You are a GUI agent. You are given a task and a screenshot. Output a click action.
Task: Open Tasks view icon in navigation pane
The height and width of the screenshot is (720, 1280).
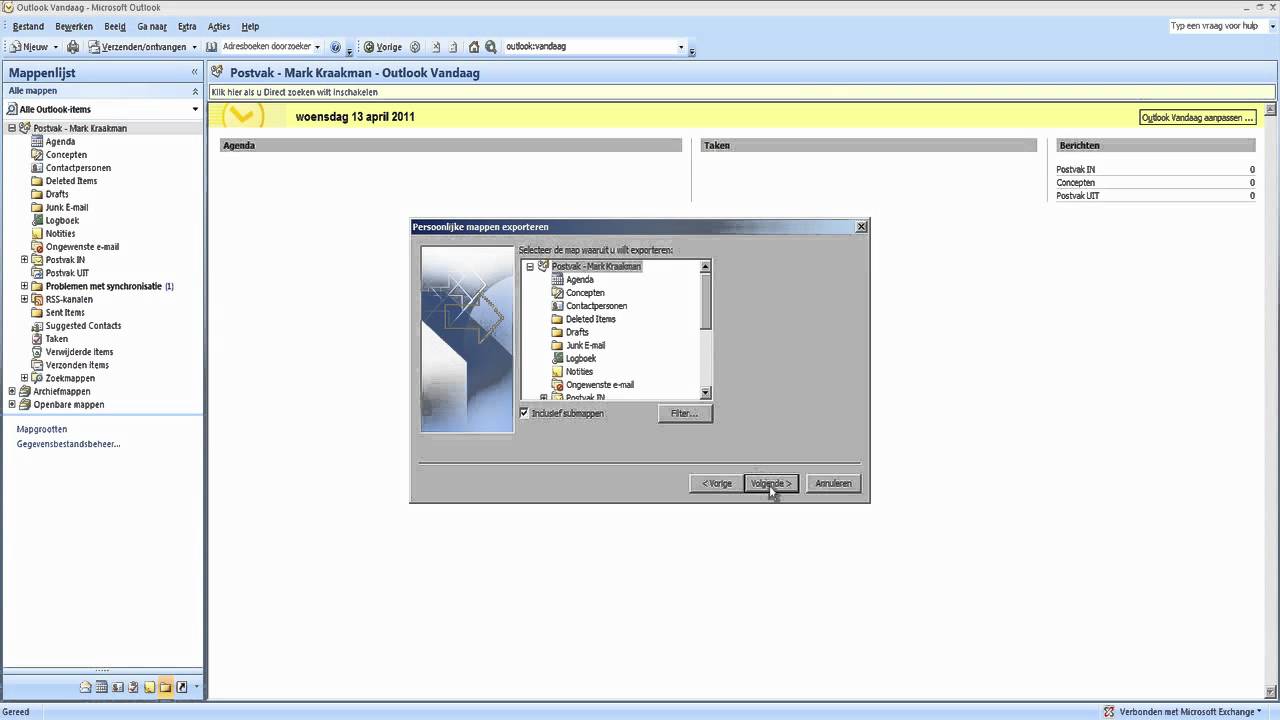tap(134, 687)
